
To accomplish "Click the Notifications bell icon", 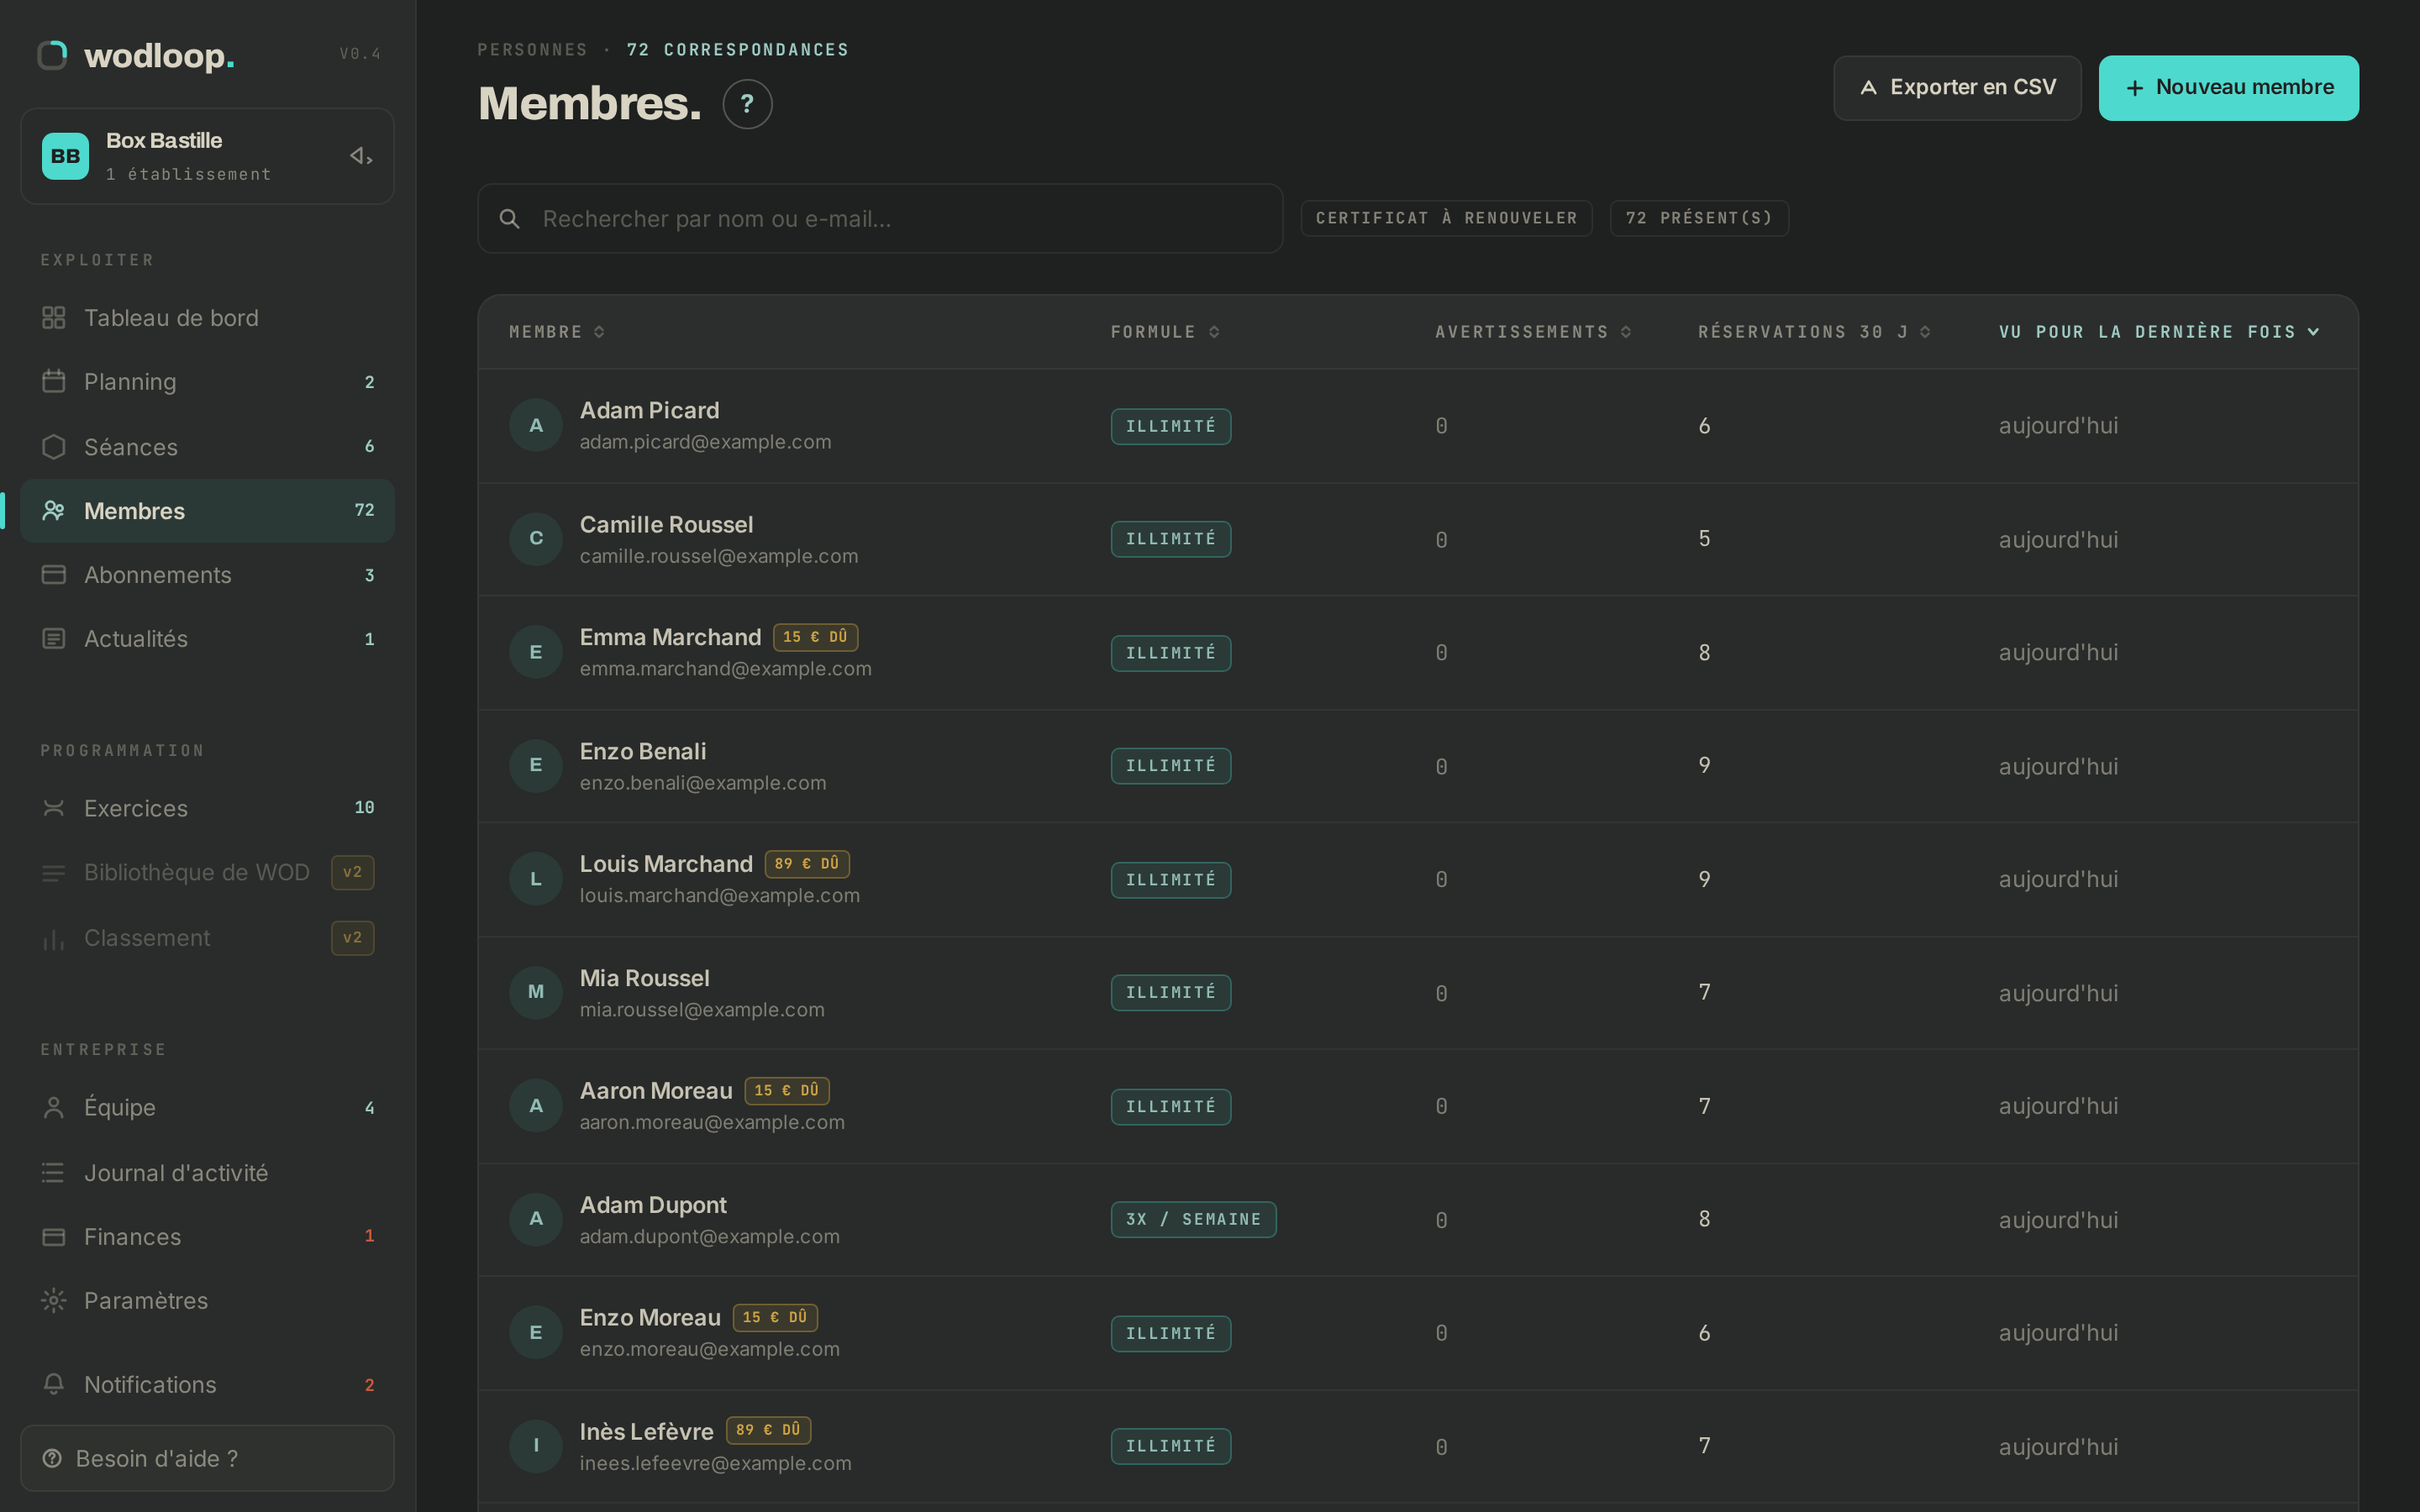I will [54, 1384].
